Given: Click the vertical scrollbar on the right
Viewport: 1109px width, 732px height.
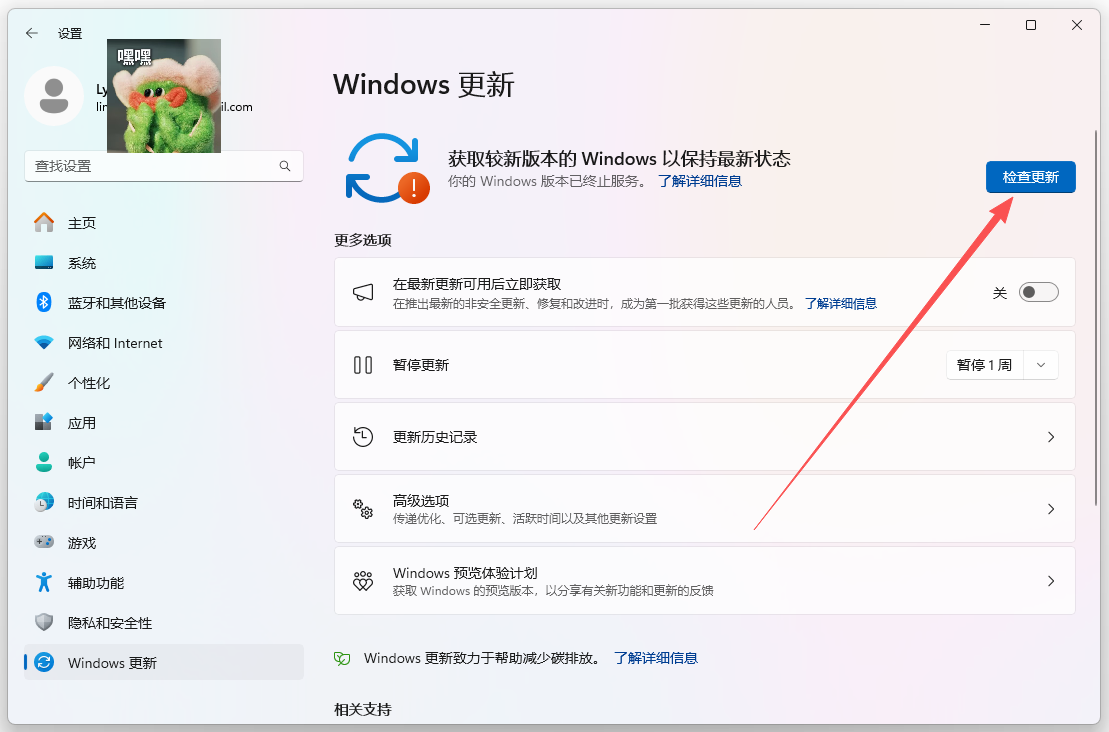Looking at the screenshot, I should click(x=1096, y=318).
